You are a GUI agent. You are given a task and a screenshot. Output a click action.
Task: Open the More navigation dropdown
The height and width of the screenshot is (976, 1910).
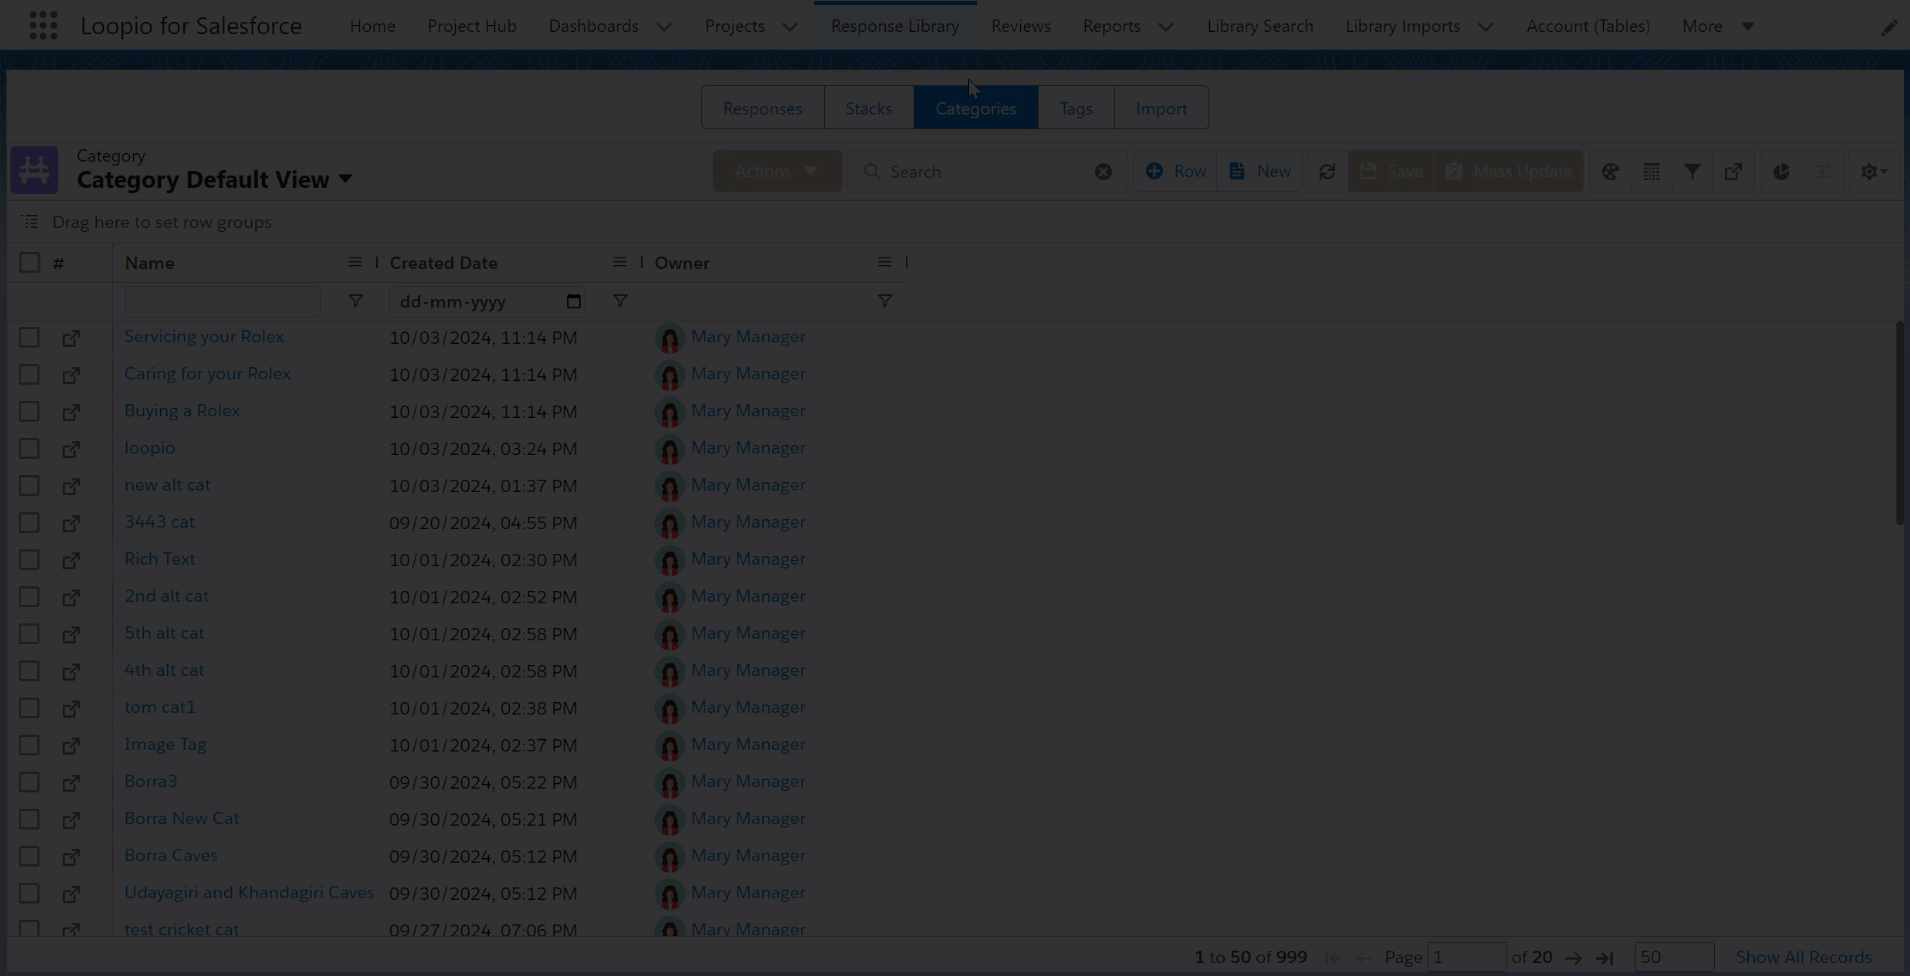[x=1718, y=26]
